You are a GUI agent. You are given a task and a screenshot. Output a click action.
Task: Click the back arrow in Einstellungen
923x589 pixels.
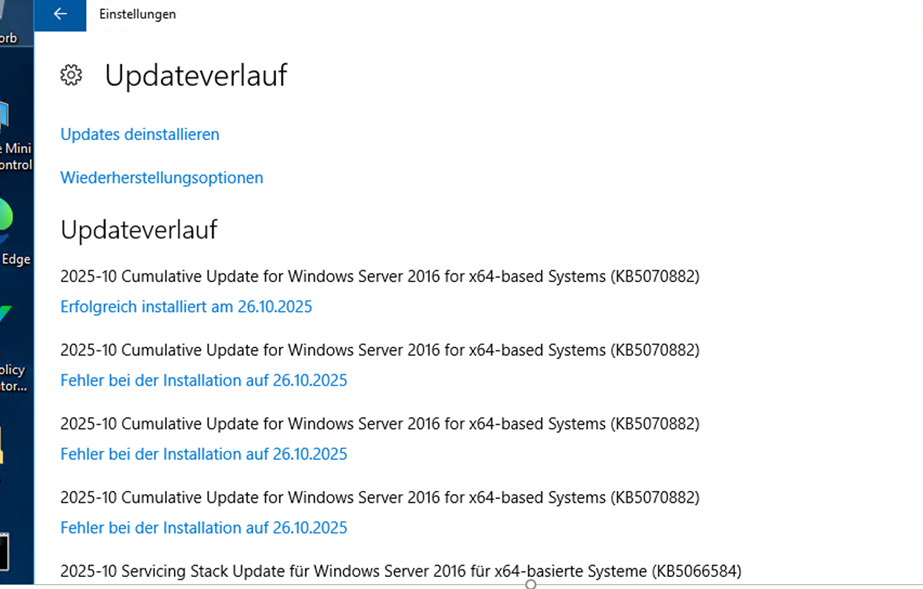click(x=60, y=14)
